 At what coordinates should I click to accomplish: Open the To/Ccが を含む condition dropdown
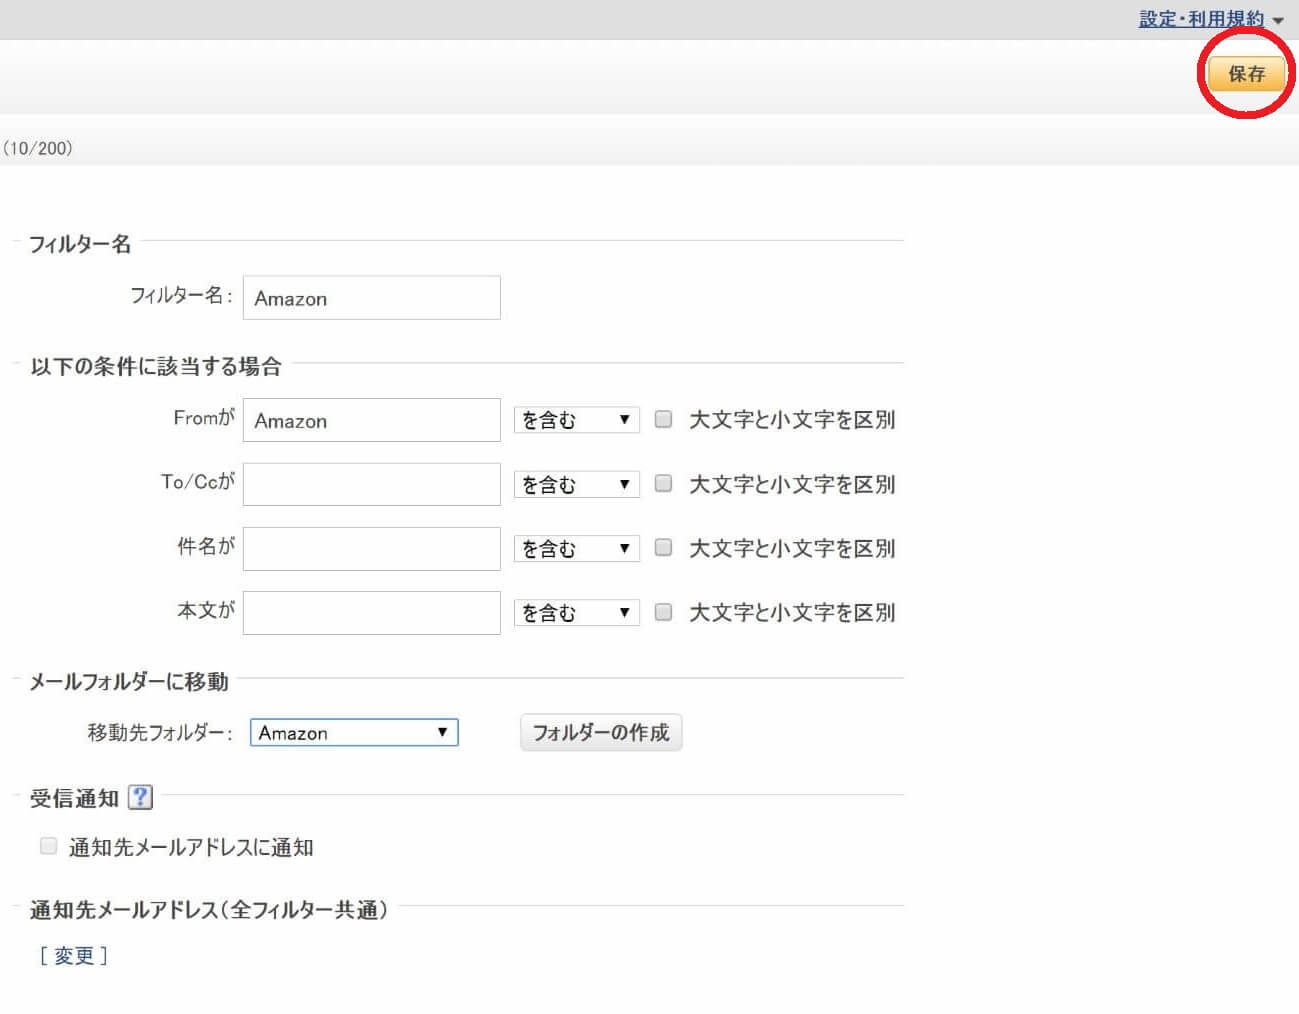pyautogui.click(x=576, y=485)
